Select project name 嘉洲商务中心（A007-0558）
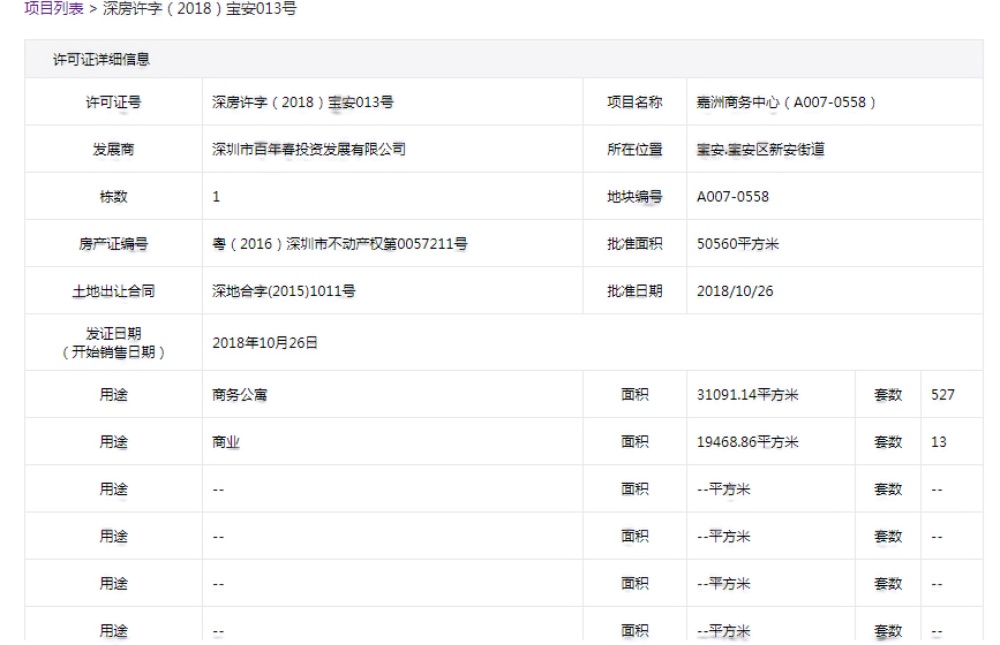The image size is (1000, 645). [x=786, y=102]
